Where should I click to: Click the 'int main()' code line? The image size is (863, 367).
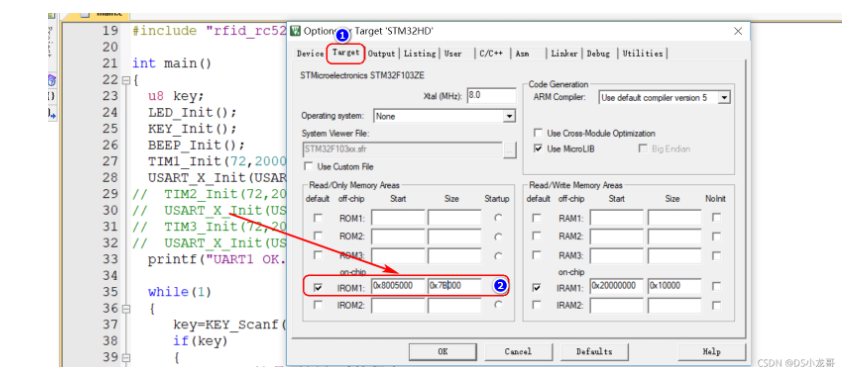172,63
